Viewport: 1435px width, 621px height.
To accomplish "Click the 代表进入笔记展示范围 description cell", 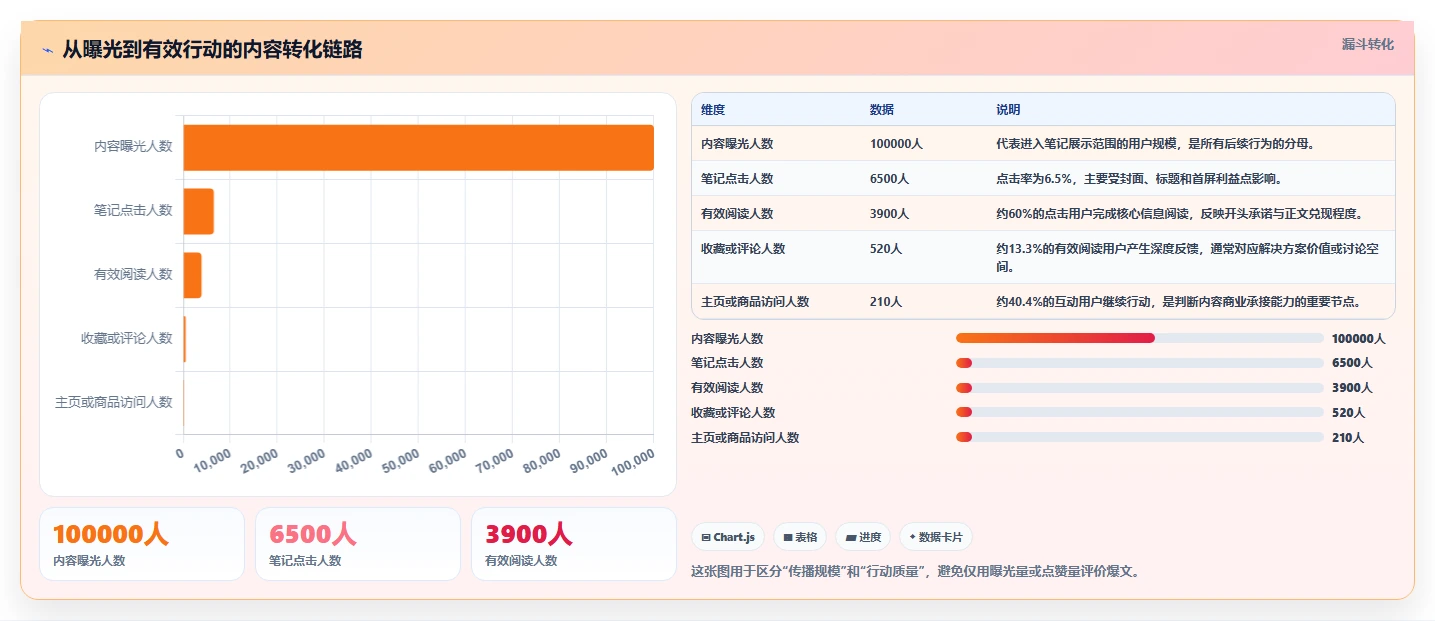I will (1191, 143).
